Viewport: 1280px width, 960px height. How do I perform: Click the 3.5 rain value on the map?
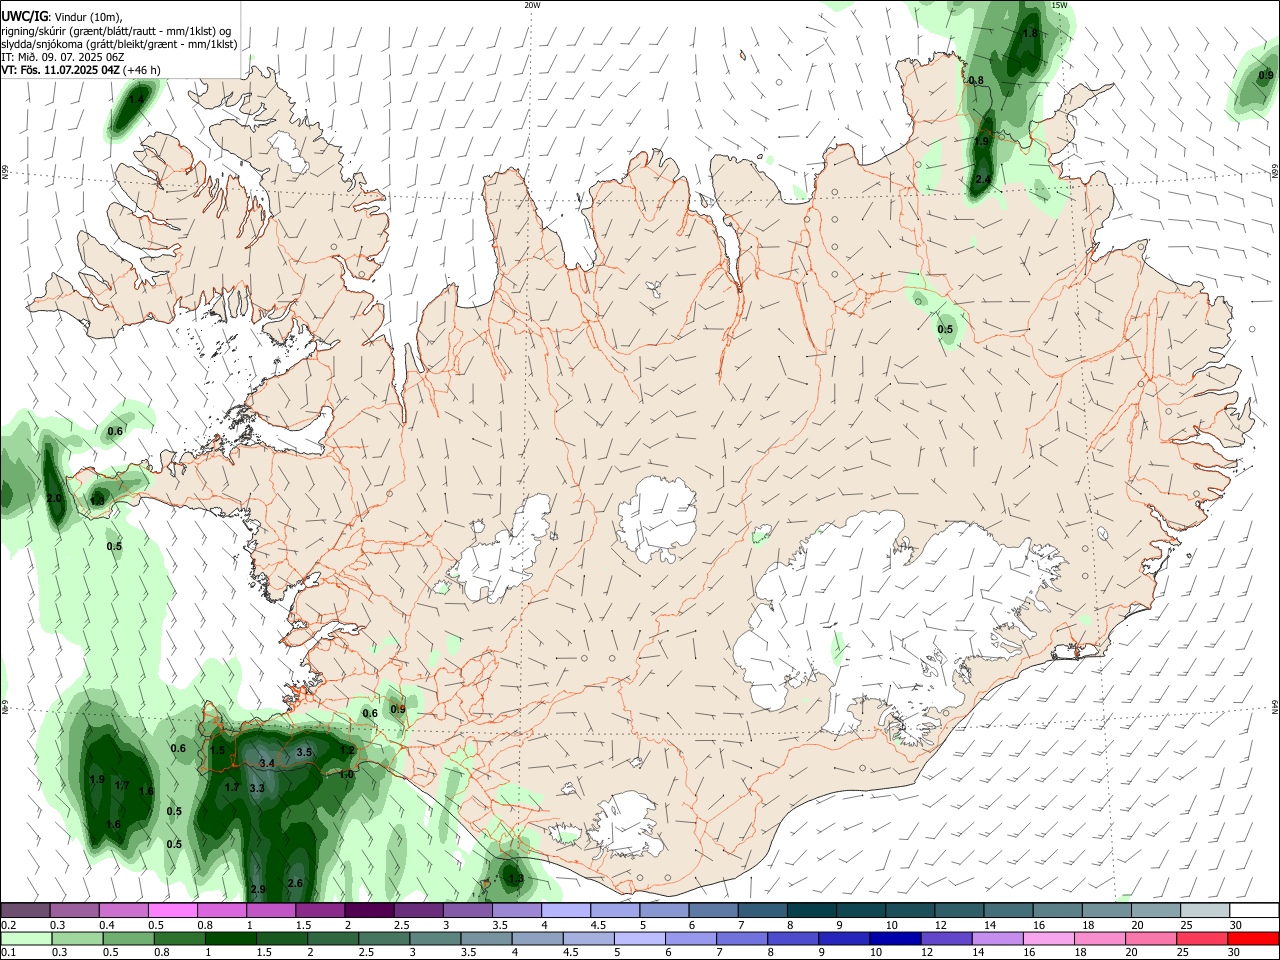coord(305,752)
